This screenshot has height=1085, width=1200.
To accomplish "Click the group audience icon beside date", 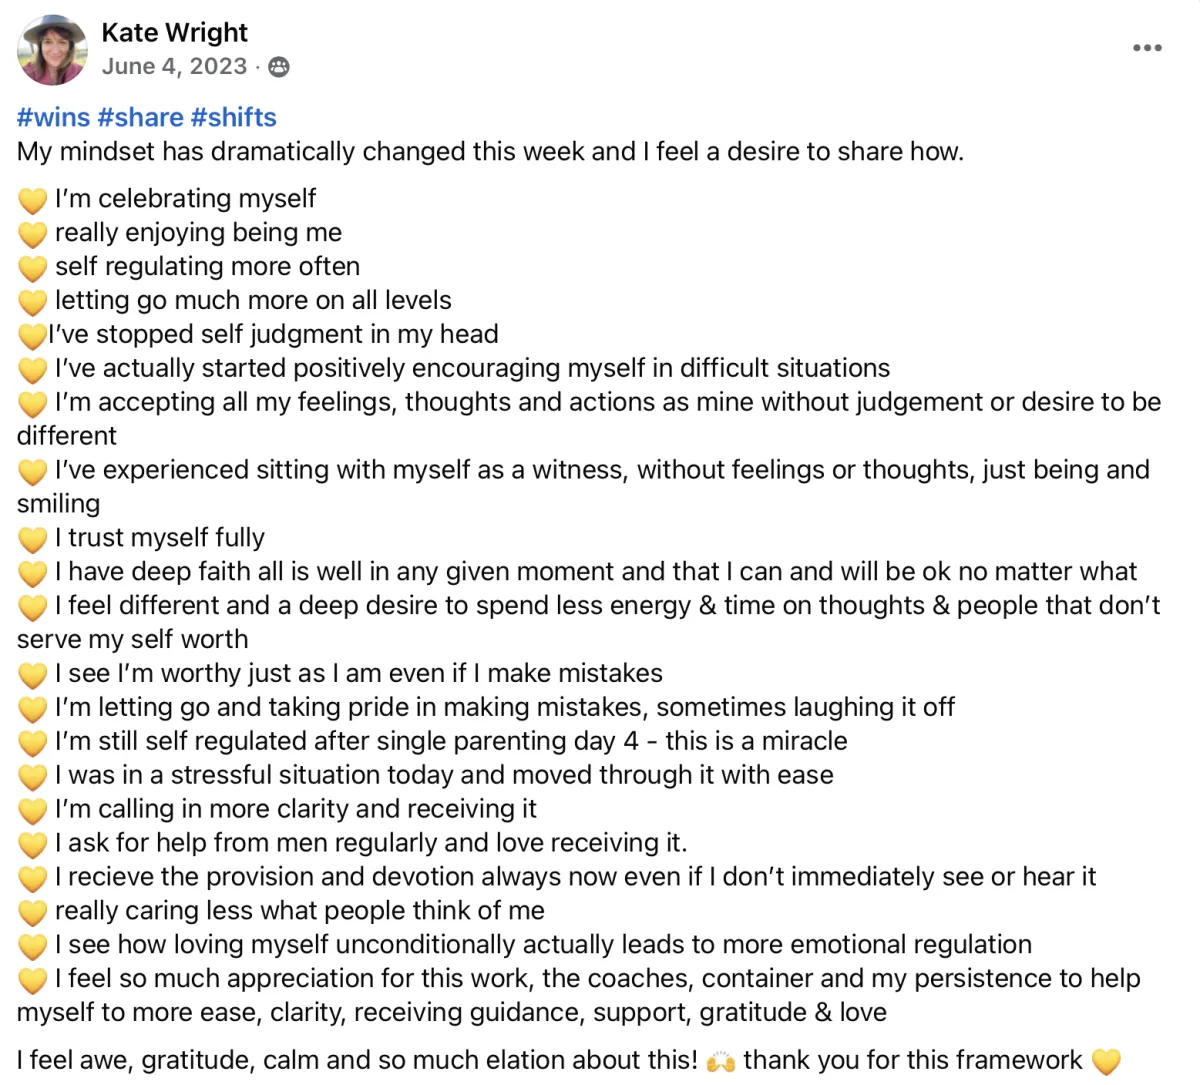I will (279, 67).
